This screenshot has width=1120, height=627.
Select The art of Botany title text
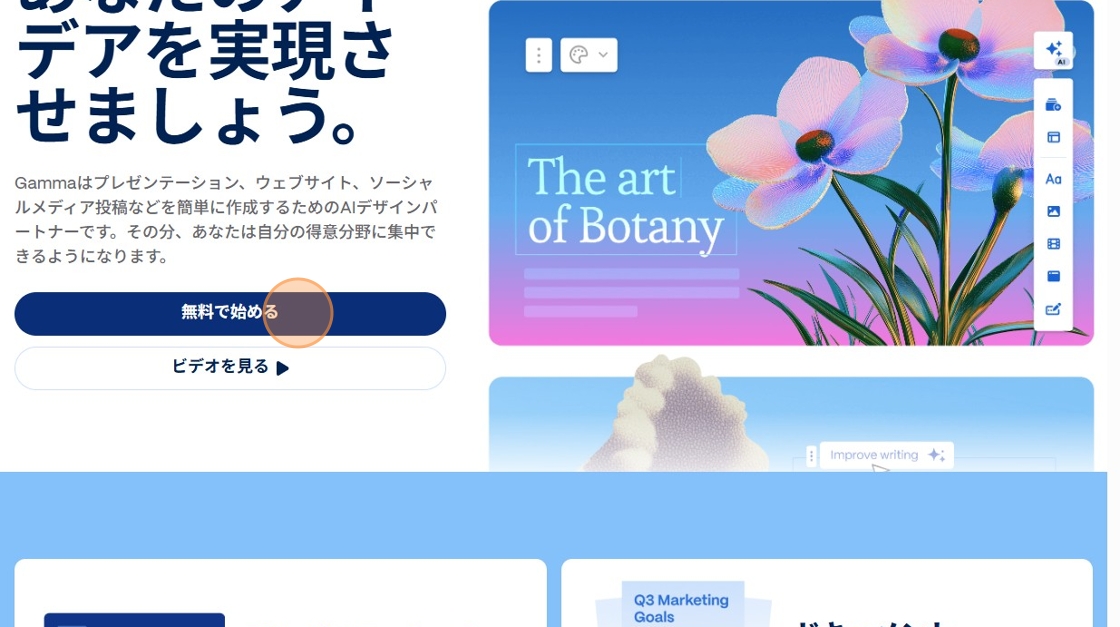[x=626, y=200]
